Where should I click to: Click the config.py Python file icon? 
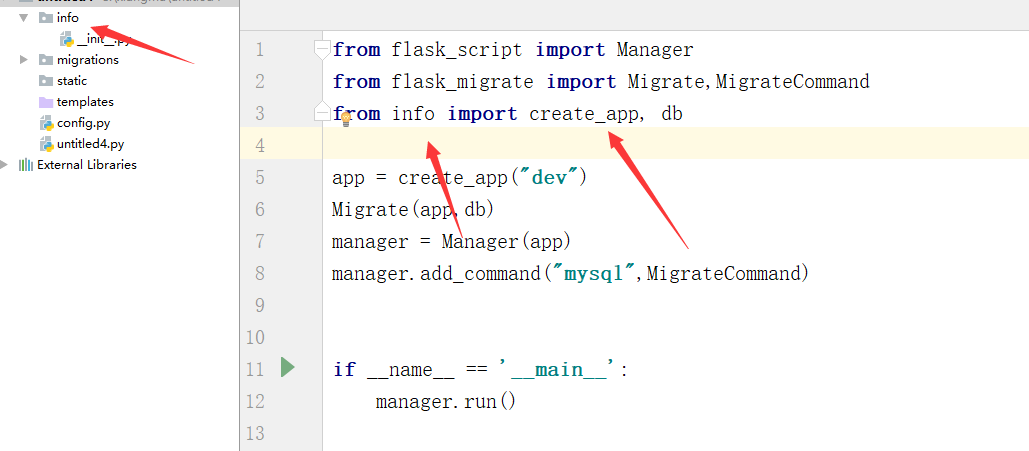[46, 123]
